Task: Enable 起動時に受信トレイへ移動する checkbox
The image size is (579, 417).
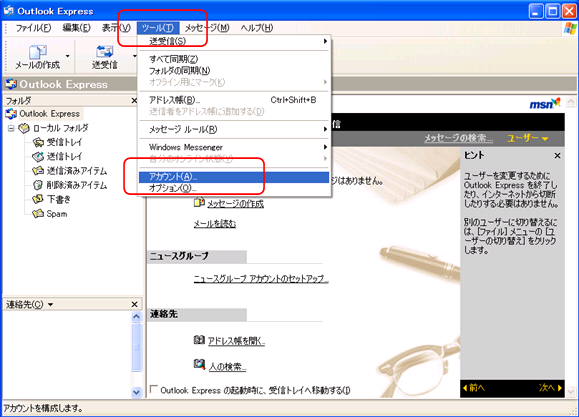Action: pos(154,389)
